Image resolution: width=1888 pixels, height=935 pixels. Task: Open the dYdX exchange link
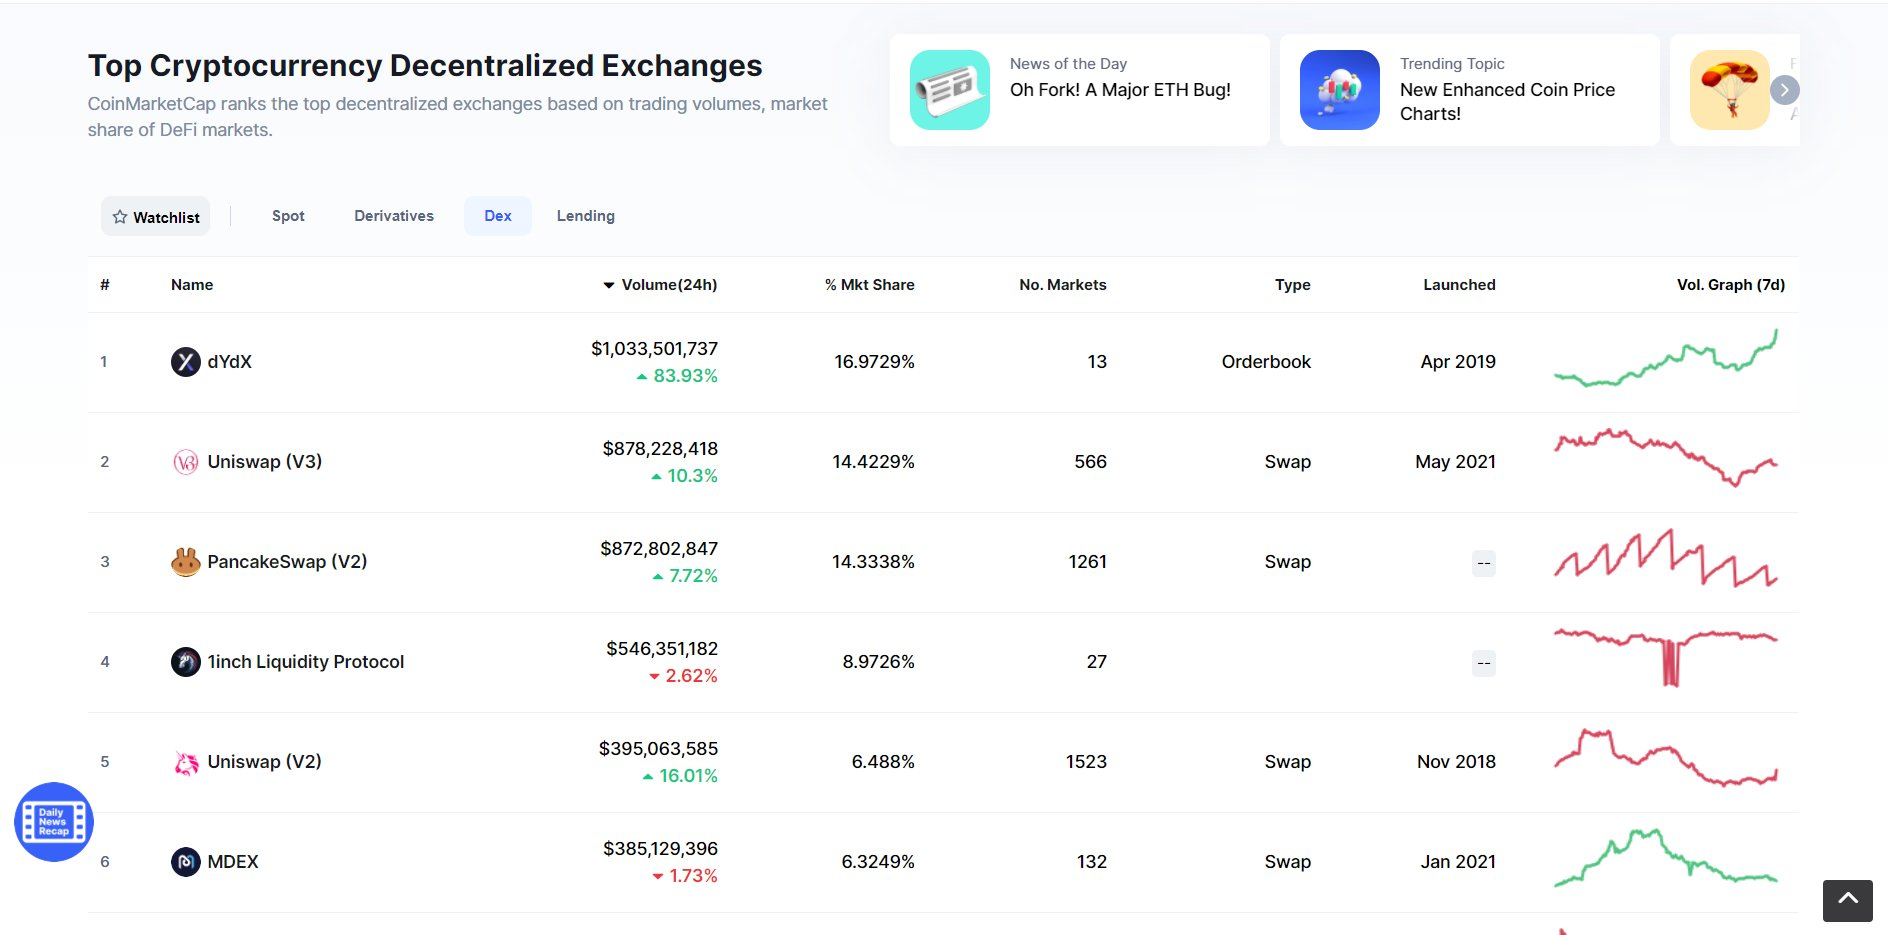coord(230,362)
